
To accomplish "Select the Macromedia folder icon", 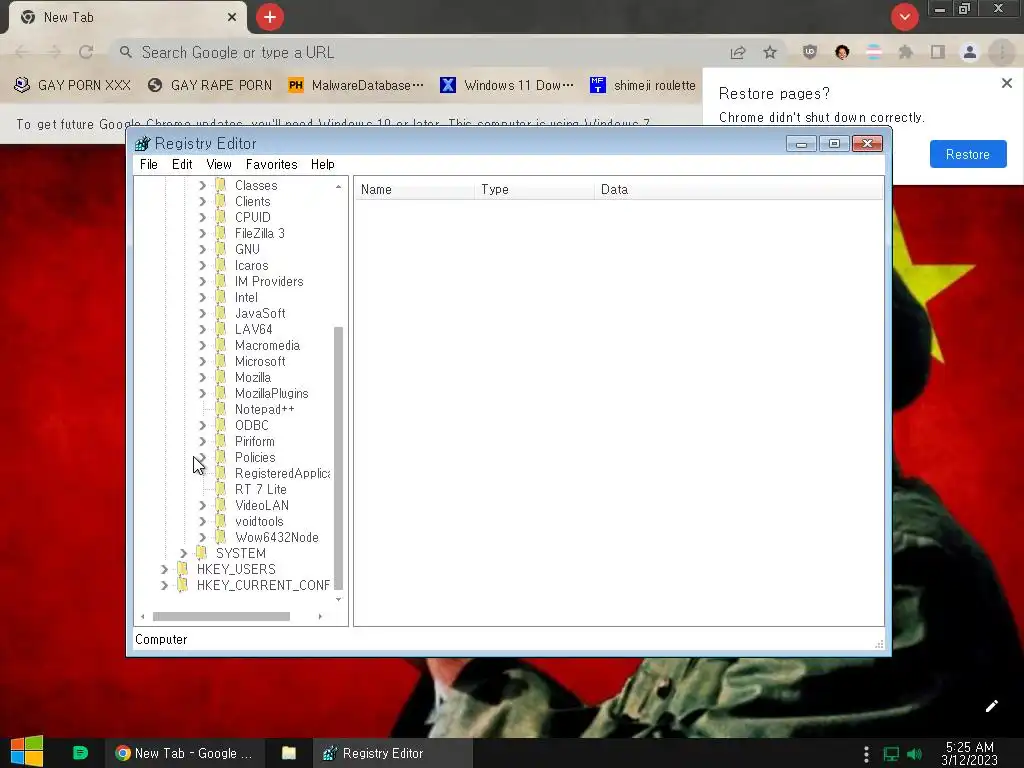I will [x=221, y=345].
